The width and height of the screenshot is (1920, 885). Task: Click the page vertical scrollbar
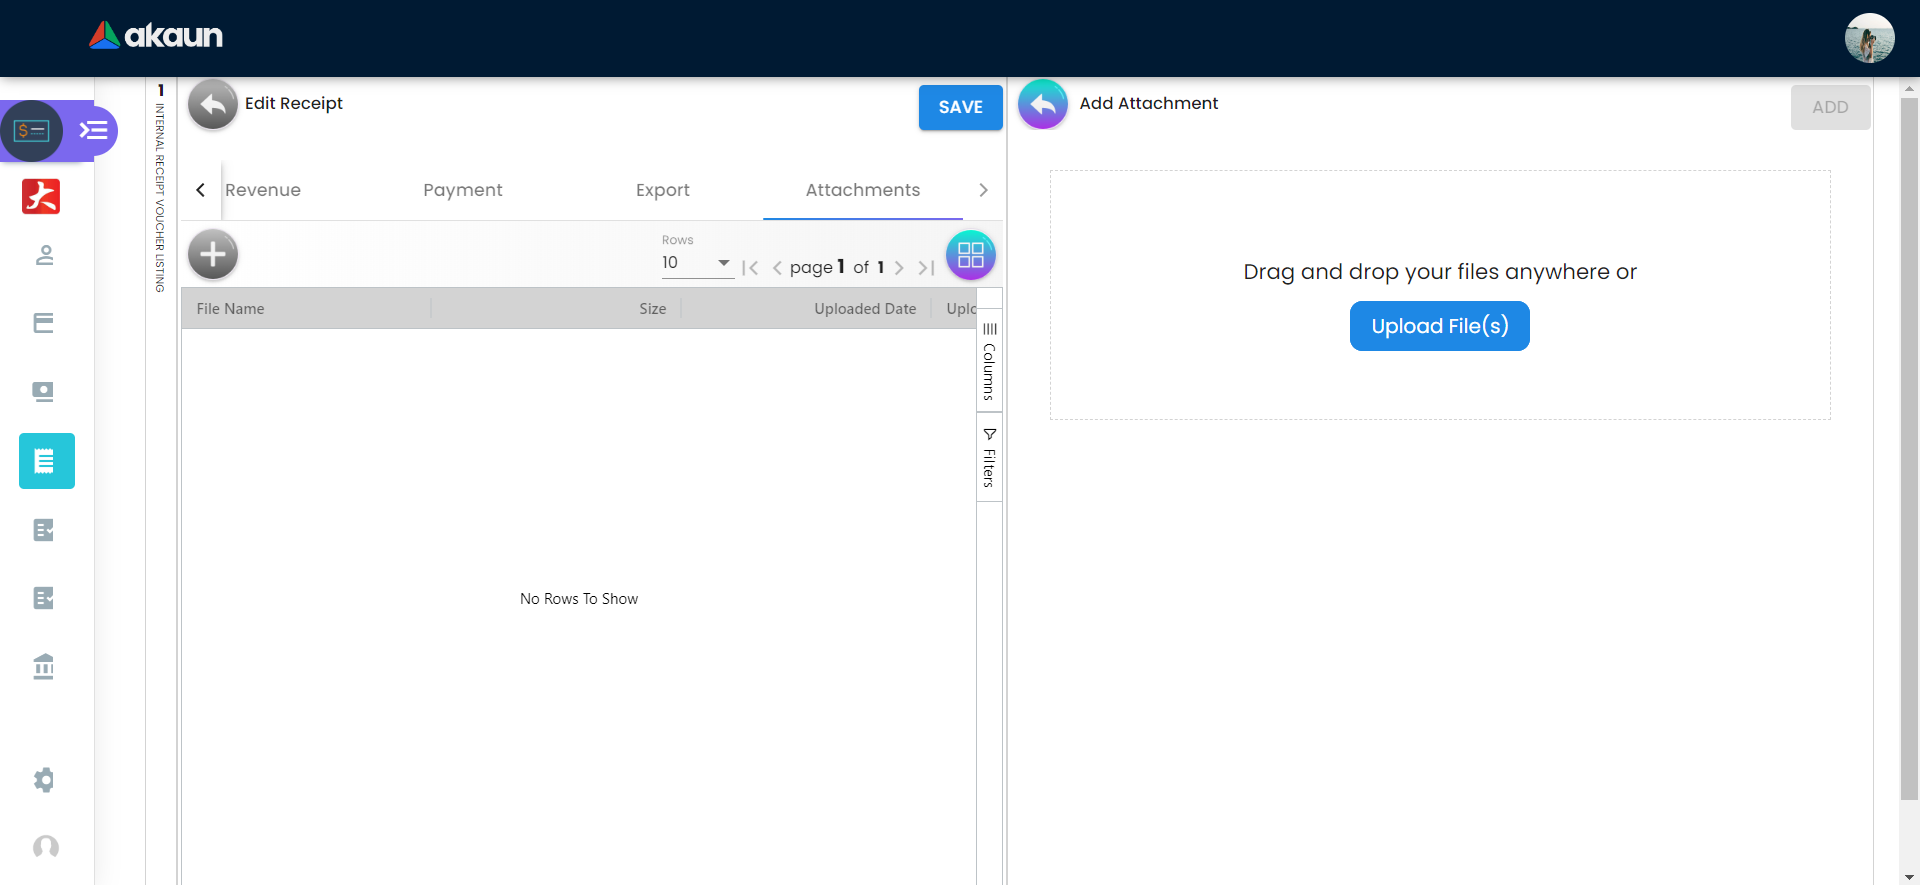1909,448
